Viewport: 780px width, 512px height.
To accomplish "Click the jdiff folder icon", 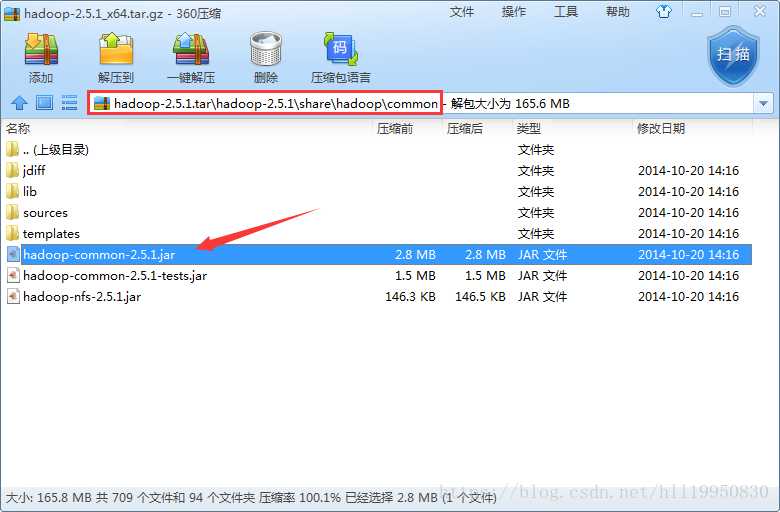I will (x=12, y=171).
